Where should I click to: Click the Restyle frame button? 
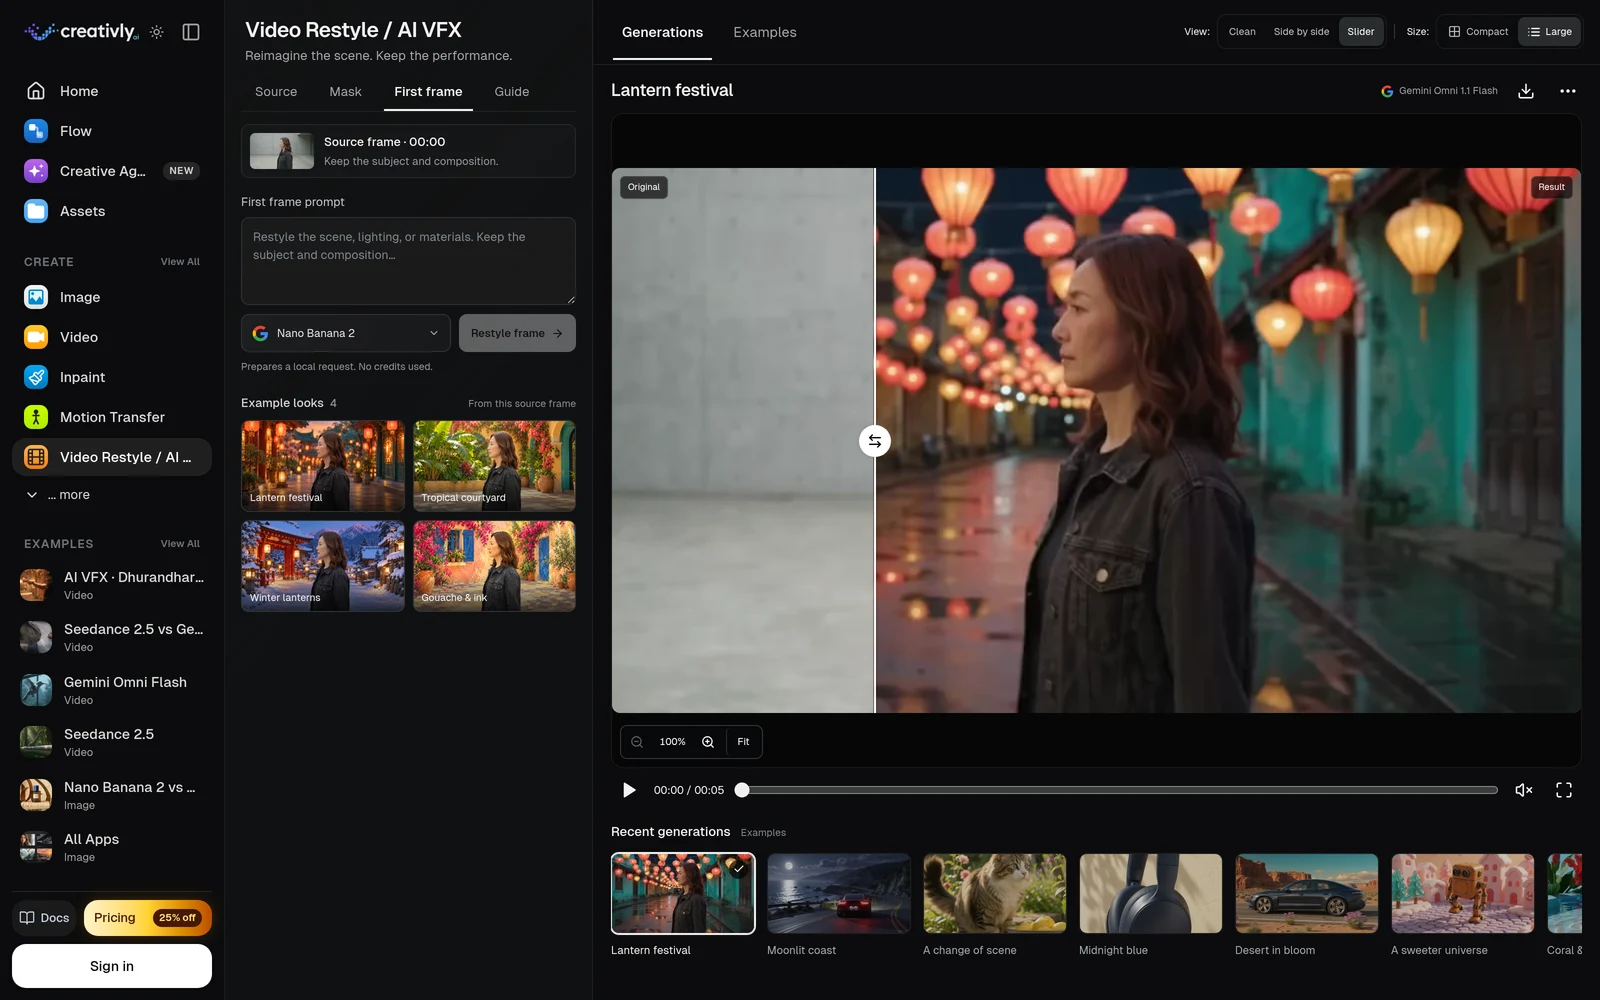[x=517, y=333]
